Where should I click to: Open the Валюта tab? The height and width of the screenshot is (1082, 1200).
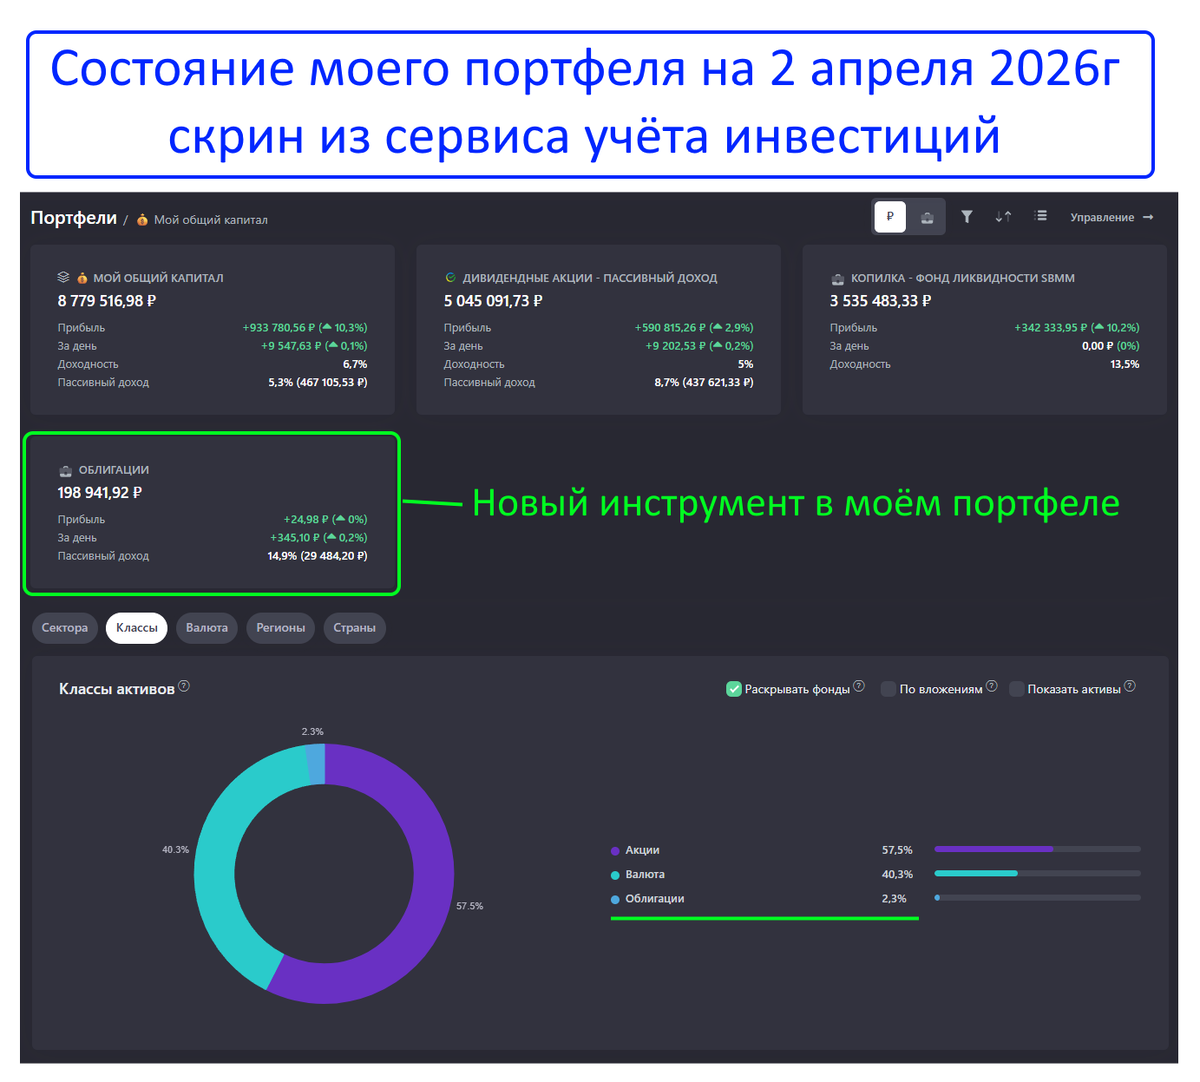pos(207,628)
